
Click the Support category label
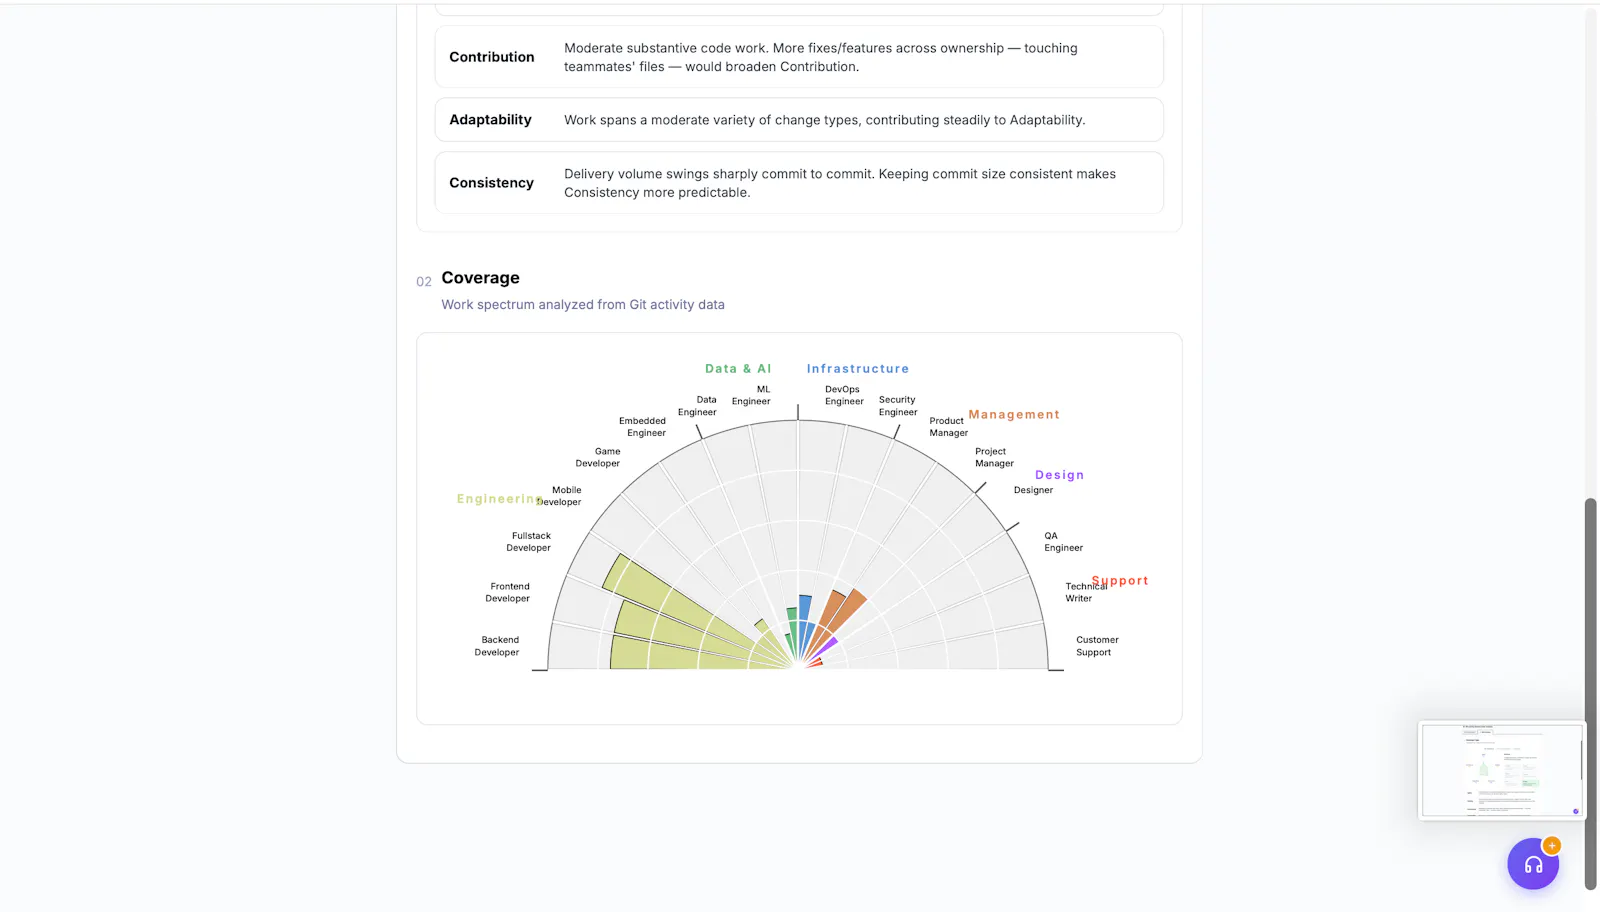click(x=1120, y=581)
